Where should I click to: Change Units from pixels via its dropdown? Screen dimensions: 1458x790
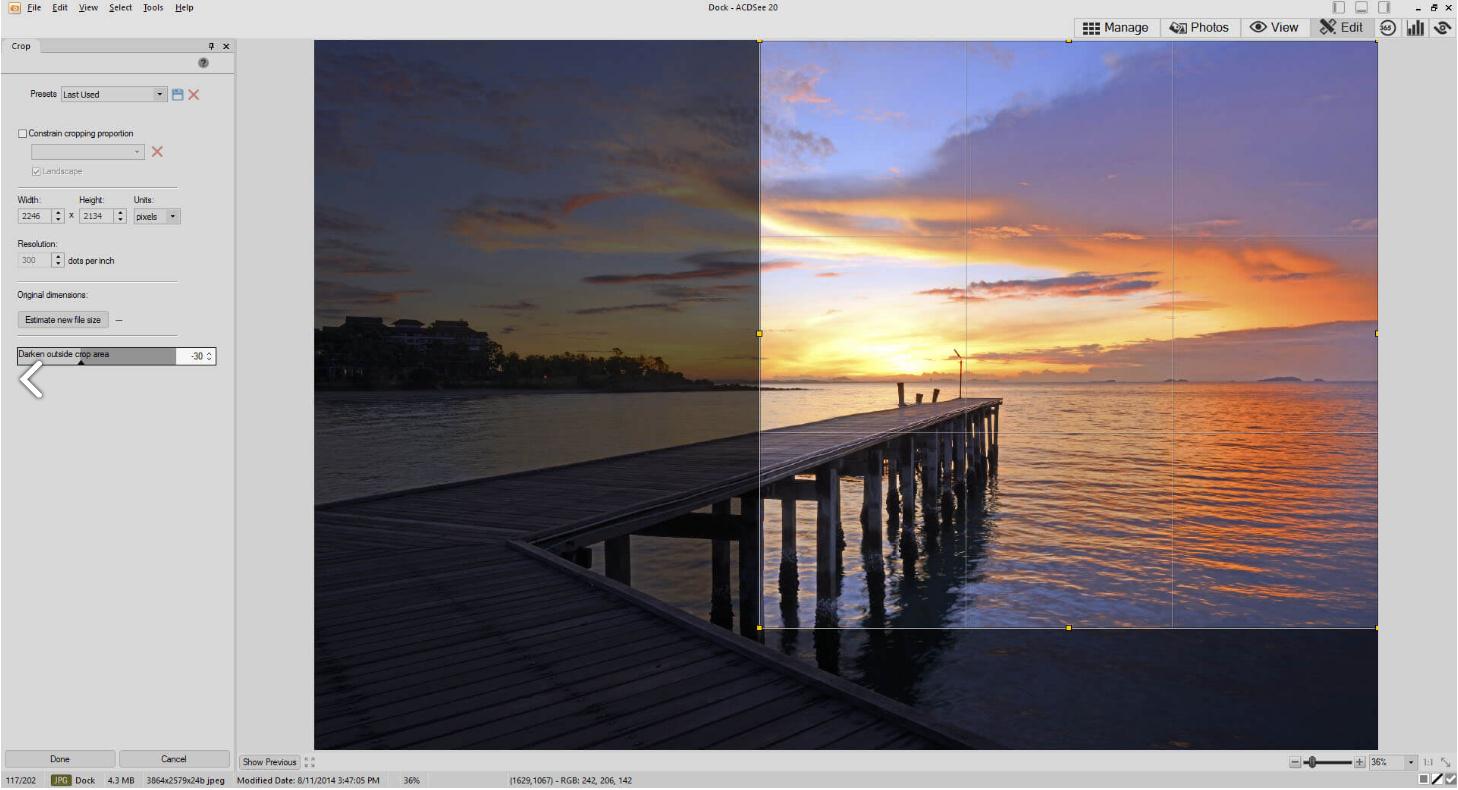(172, 216)
